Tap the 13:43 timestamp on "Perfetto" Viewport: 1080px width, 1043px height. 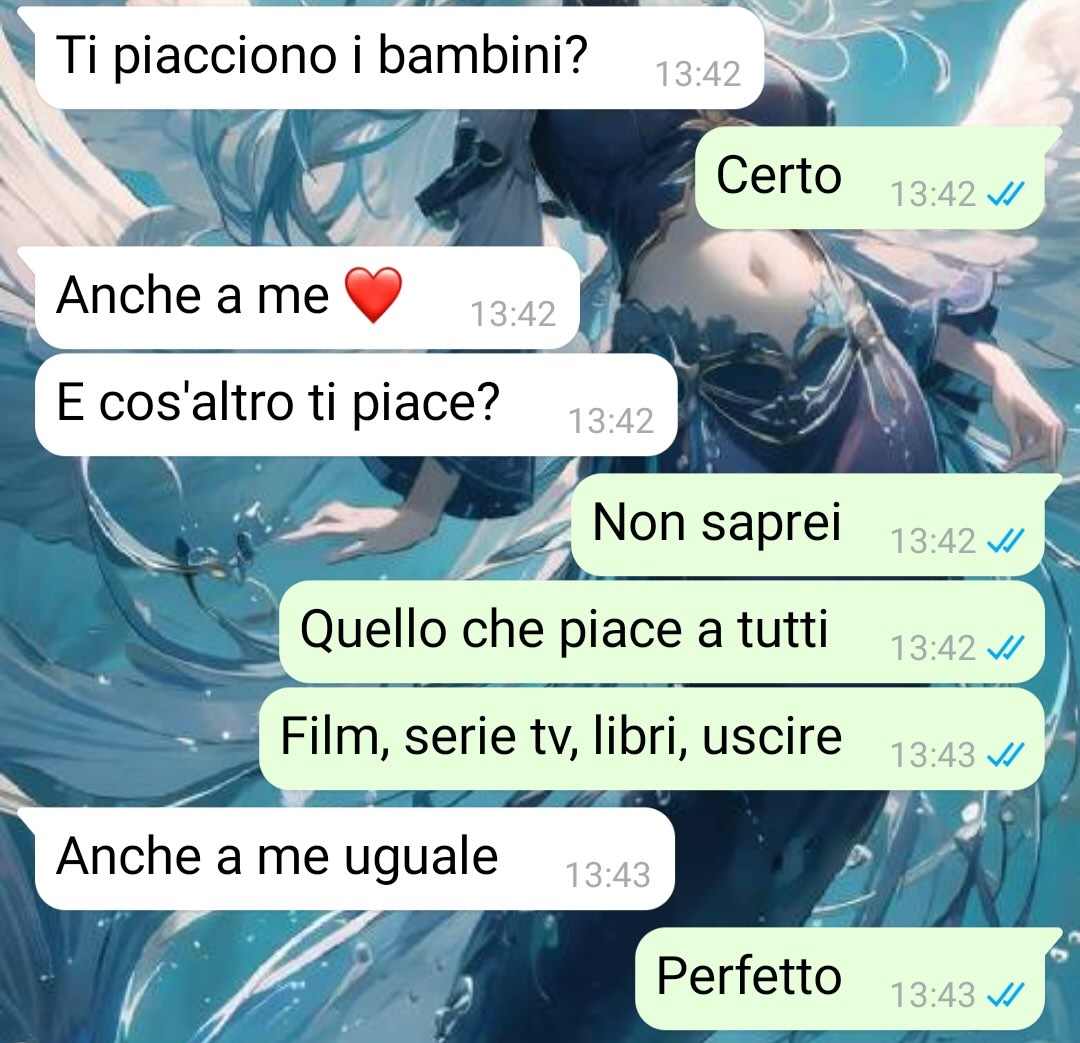(x=933, y=995)
